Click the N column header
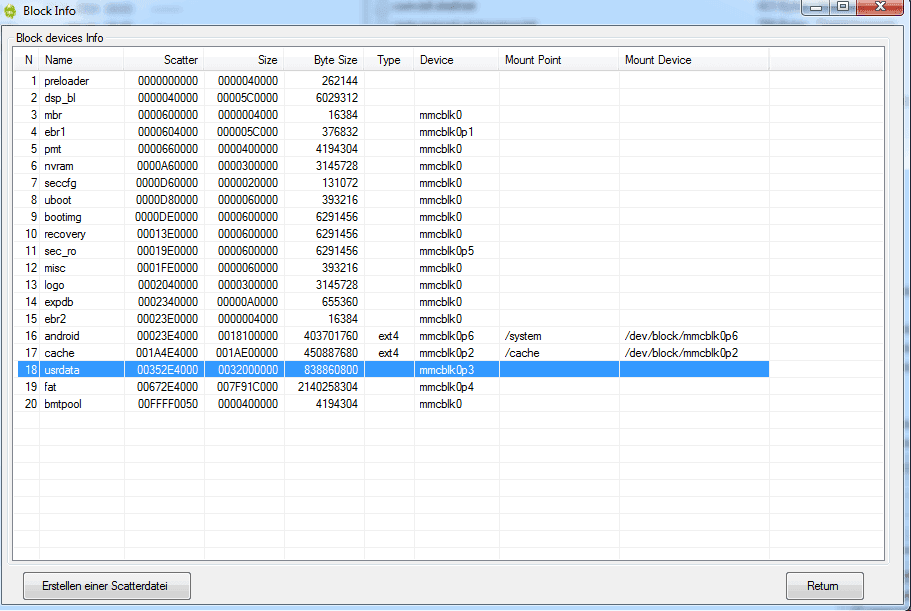This screenshot has width=911, height=611. (28, 60)
